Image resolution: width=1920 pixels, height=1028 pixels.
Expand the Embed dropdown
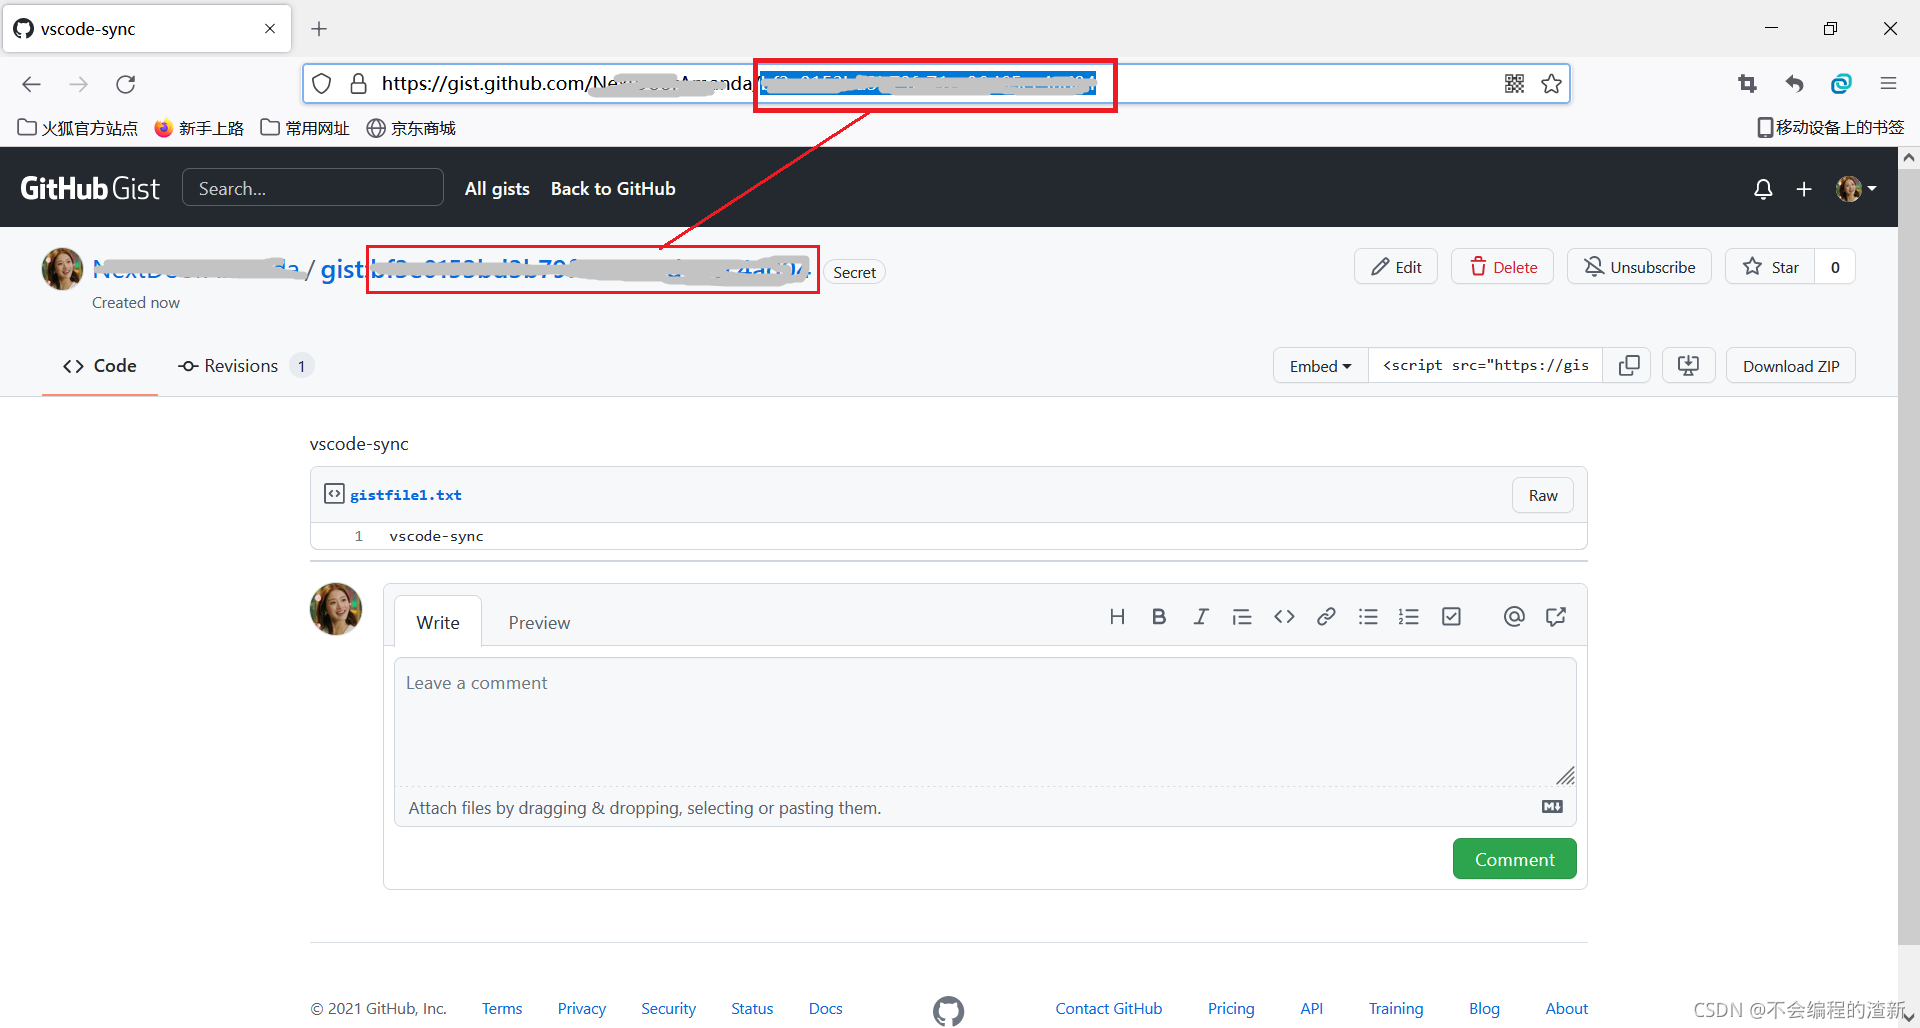(x=1320, y=366)
